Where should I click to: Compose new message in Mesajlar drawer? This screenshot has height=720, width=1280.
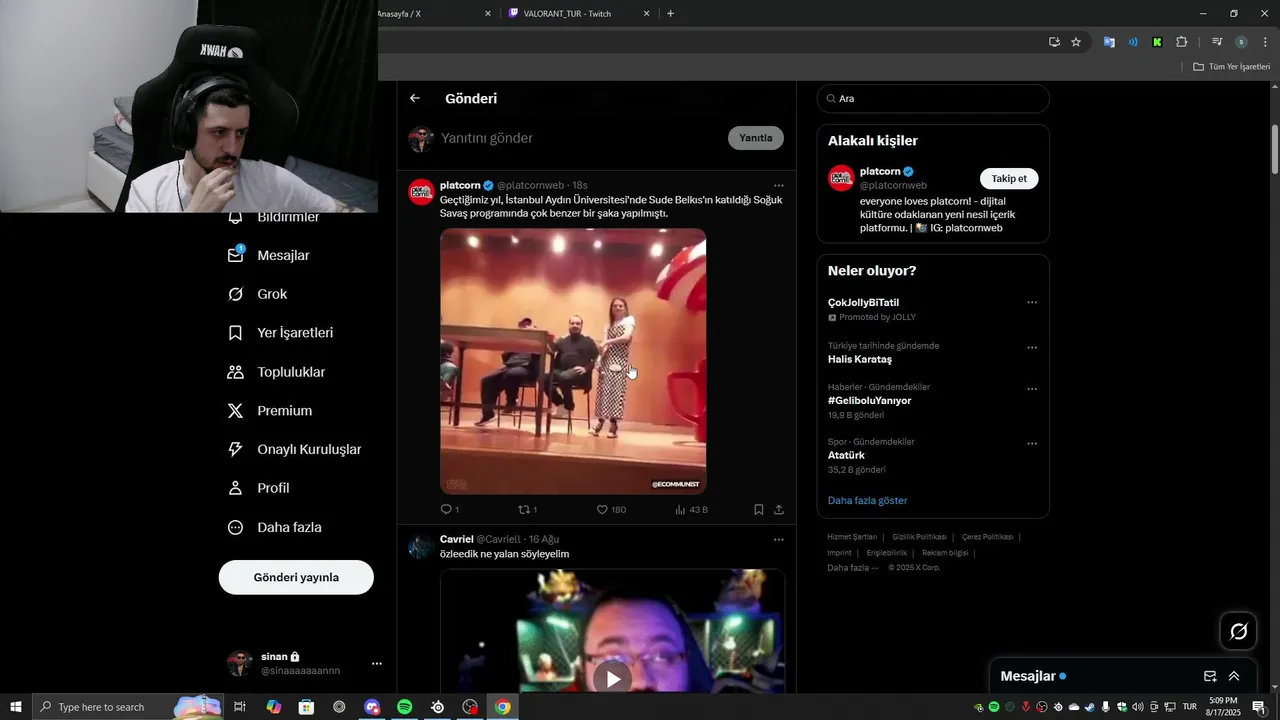(x=1210, y=676)
